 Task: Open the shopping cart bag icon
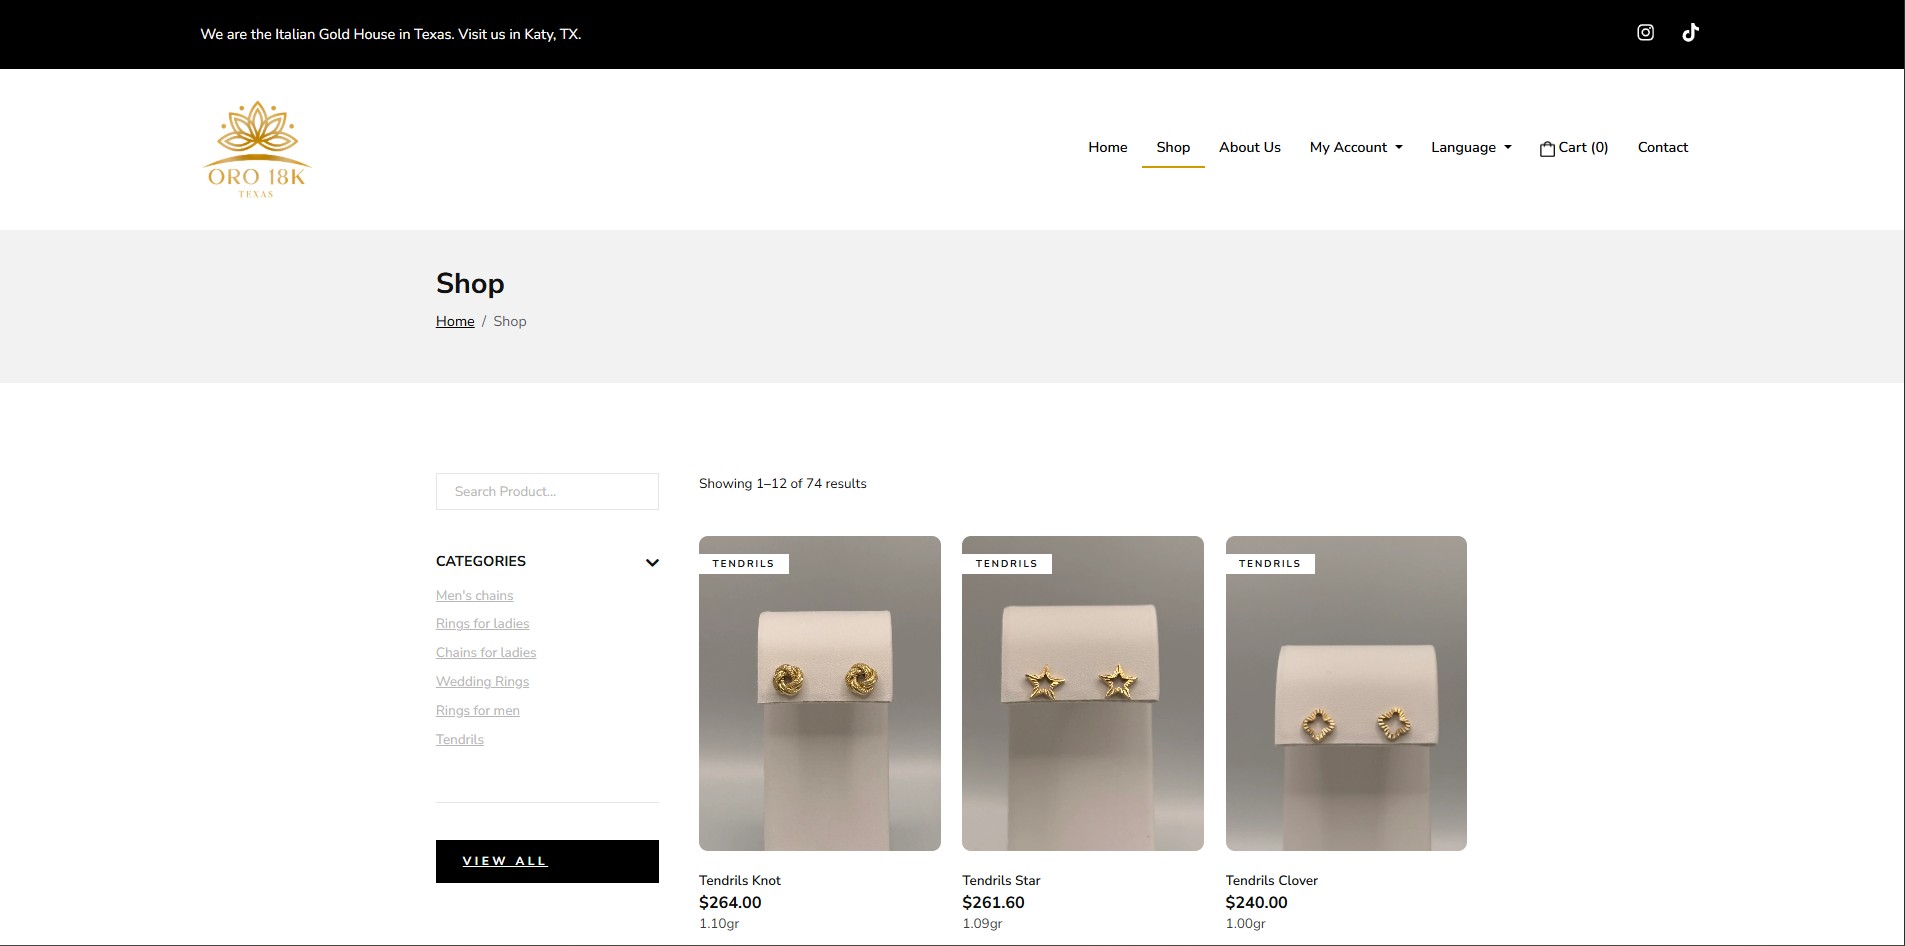pos(1547,148)
